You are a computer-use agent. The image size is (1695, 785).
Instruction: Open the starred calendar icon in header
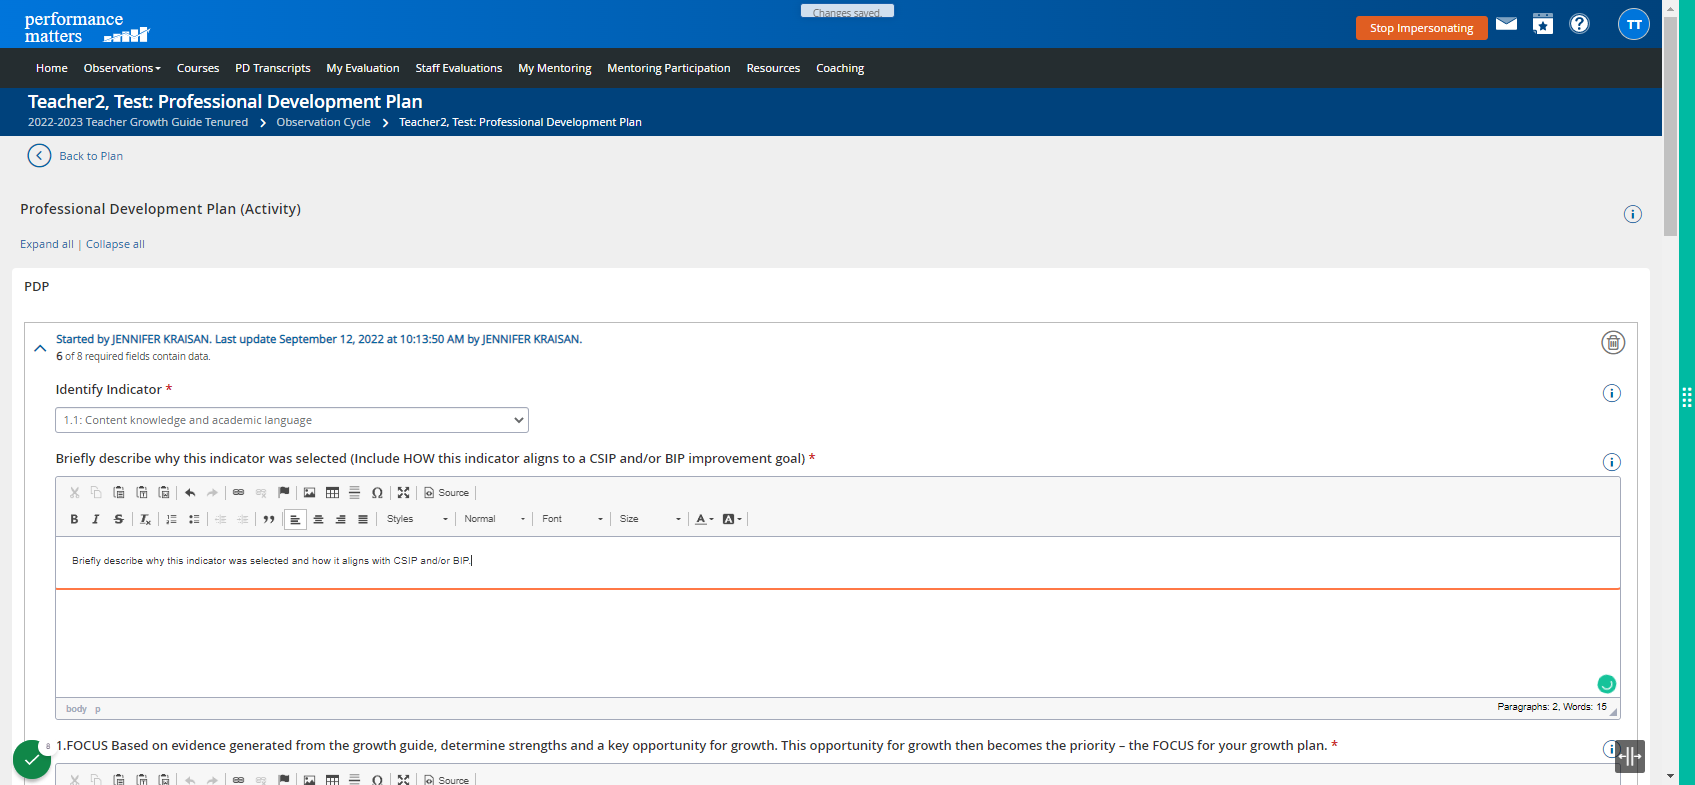point(1543,24)
